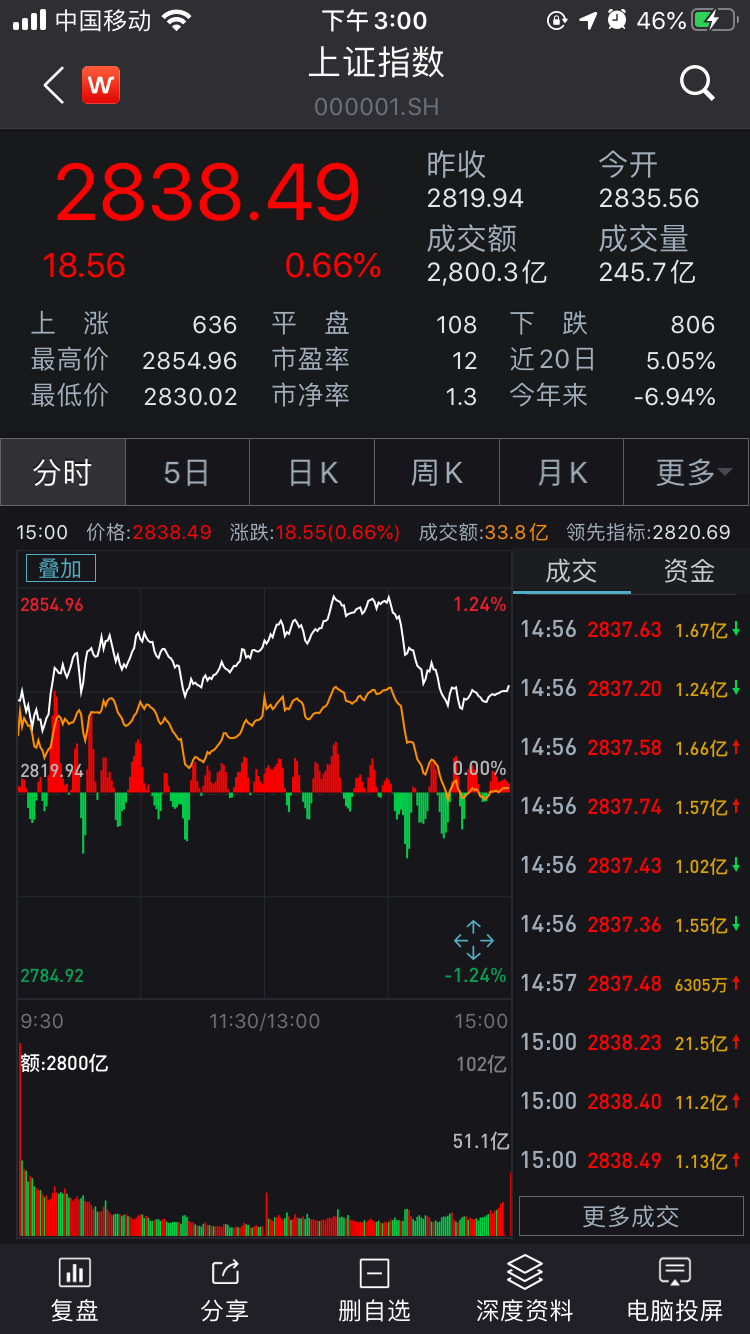Select the 成交 trades tab

(571, 571)
